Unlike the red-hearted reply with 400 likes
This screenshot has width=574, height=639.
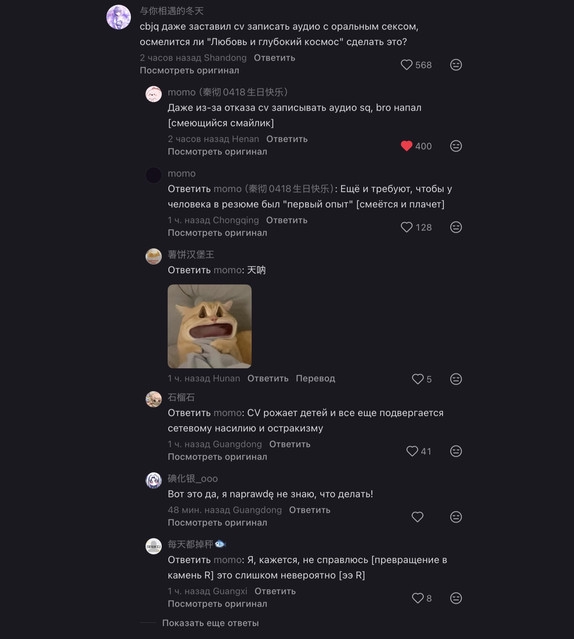(407, 146)
